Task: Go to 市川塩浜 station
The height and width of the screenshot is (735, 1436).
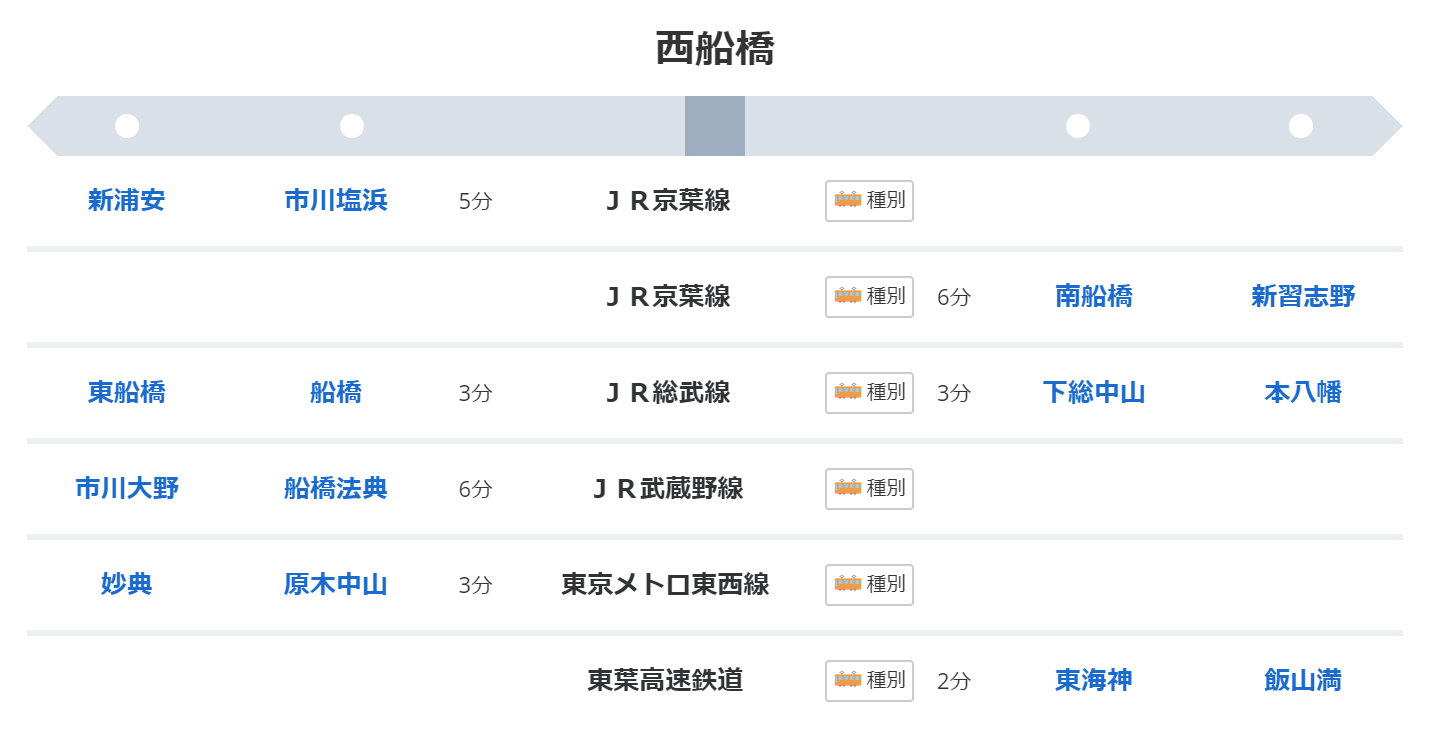Action: pyautogui.click(x=336, y=200)
